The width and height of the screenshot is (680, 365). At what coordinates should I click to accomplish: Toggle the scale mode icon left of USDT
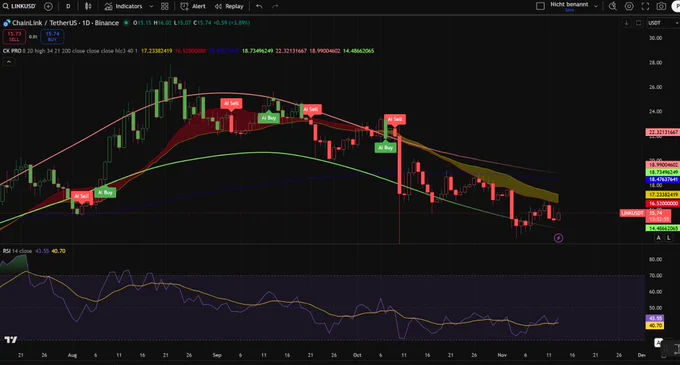tap(638, 23)
